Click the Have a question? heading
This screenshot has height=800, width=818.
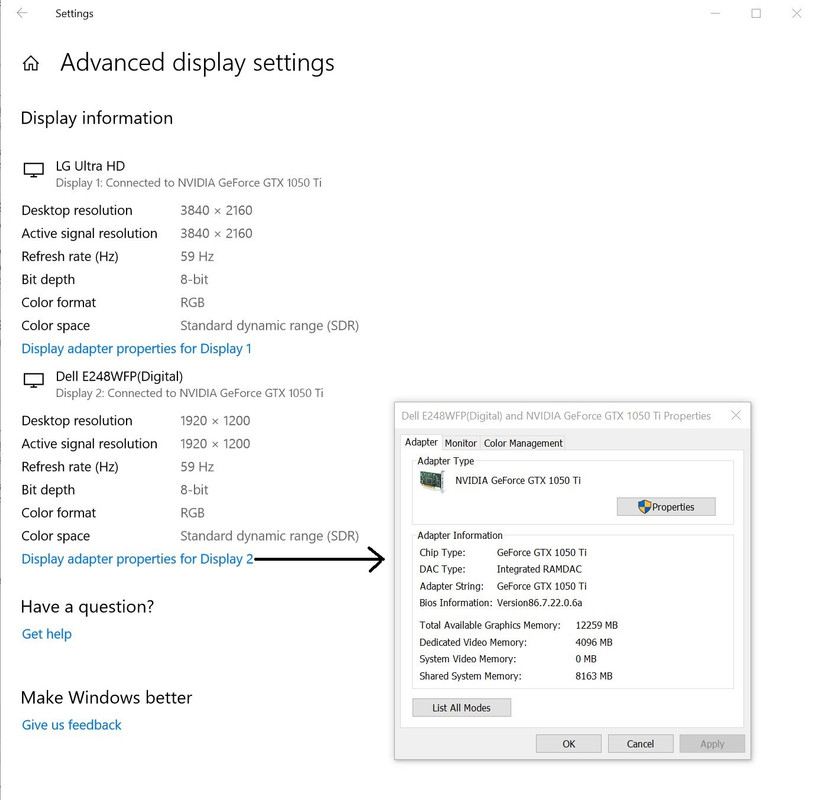coord(88,606)
